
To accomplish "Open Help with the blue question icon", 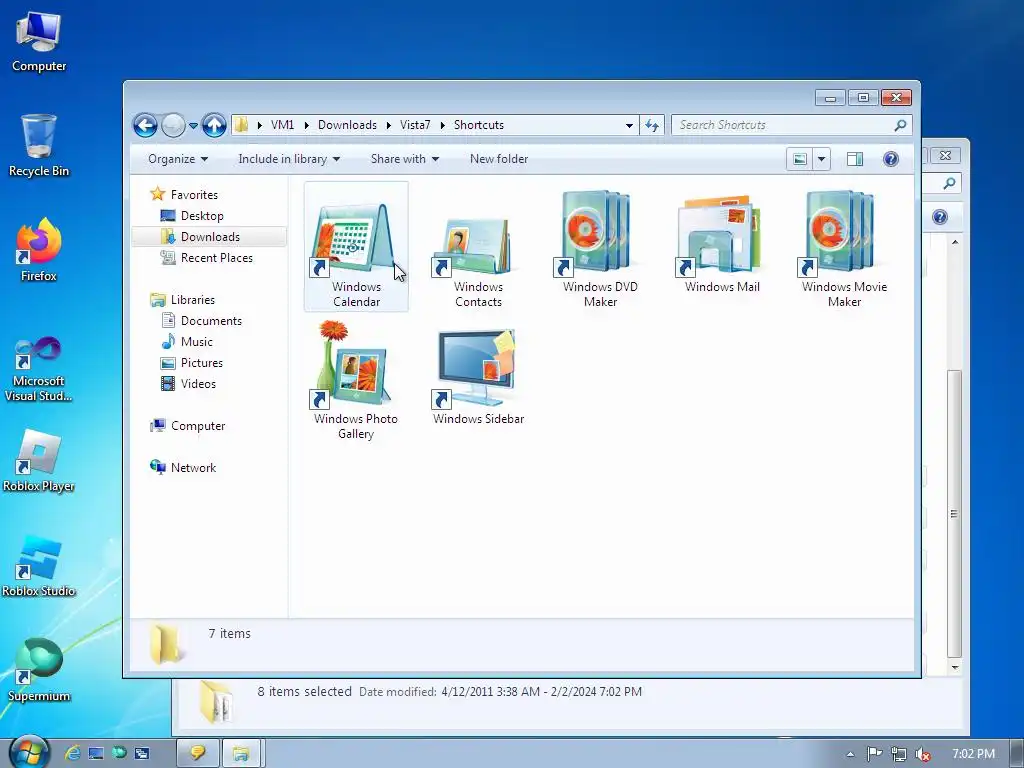I will (x=891, y=159).
